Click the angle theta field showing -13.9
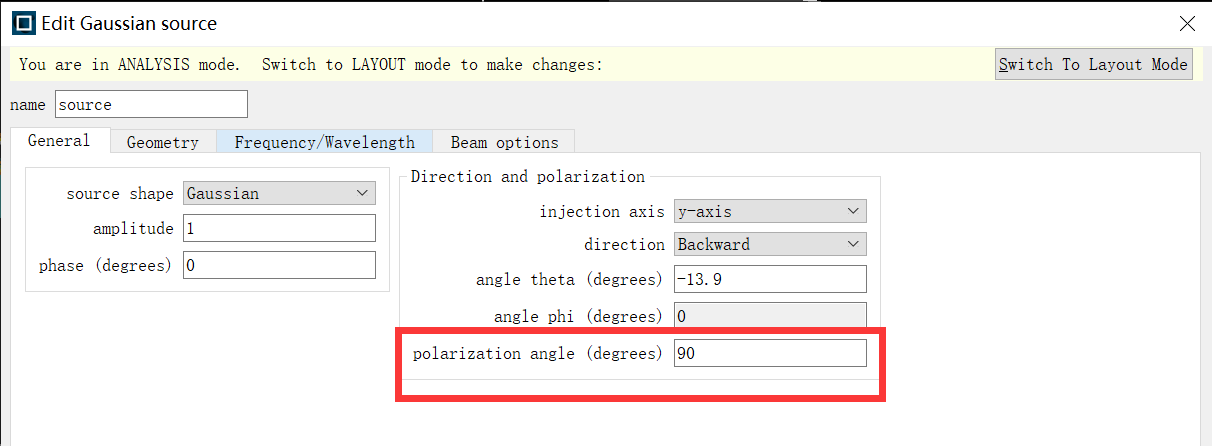The height and width of the screenshot is (446, 1212). point(770,280)
